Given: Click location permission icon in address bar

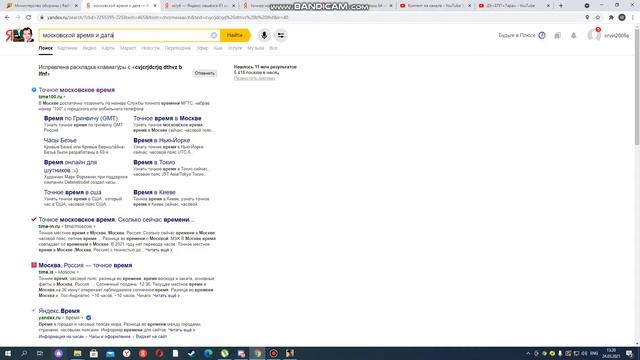Looking at the screenshot, I should (x=587, y=18).
